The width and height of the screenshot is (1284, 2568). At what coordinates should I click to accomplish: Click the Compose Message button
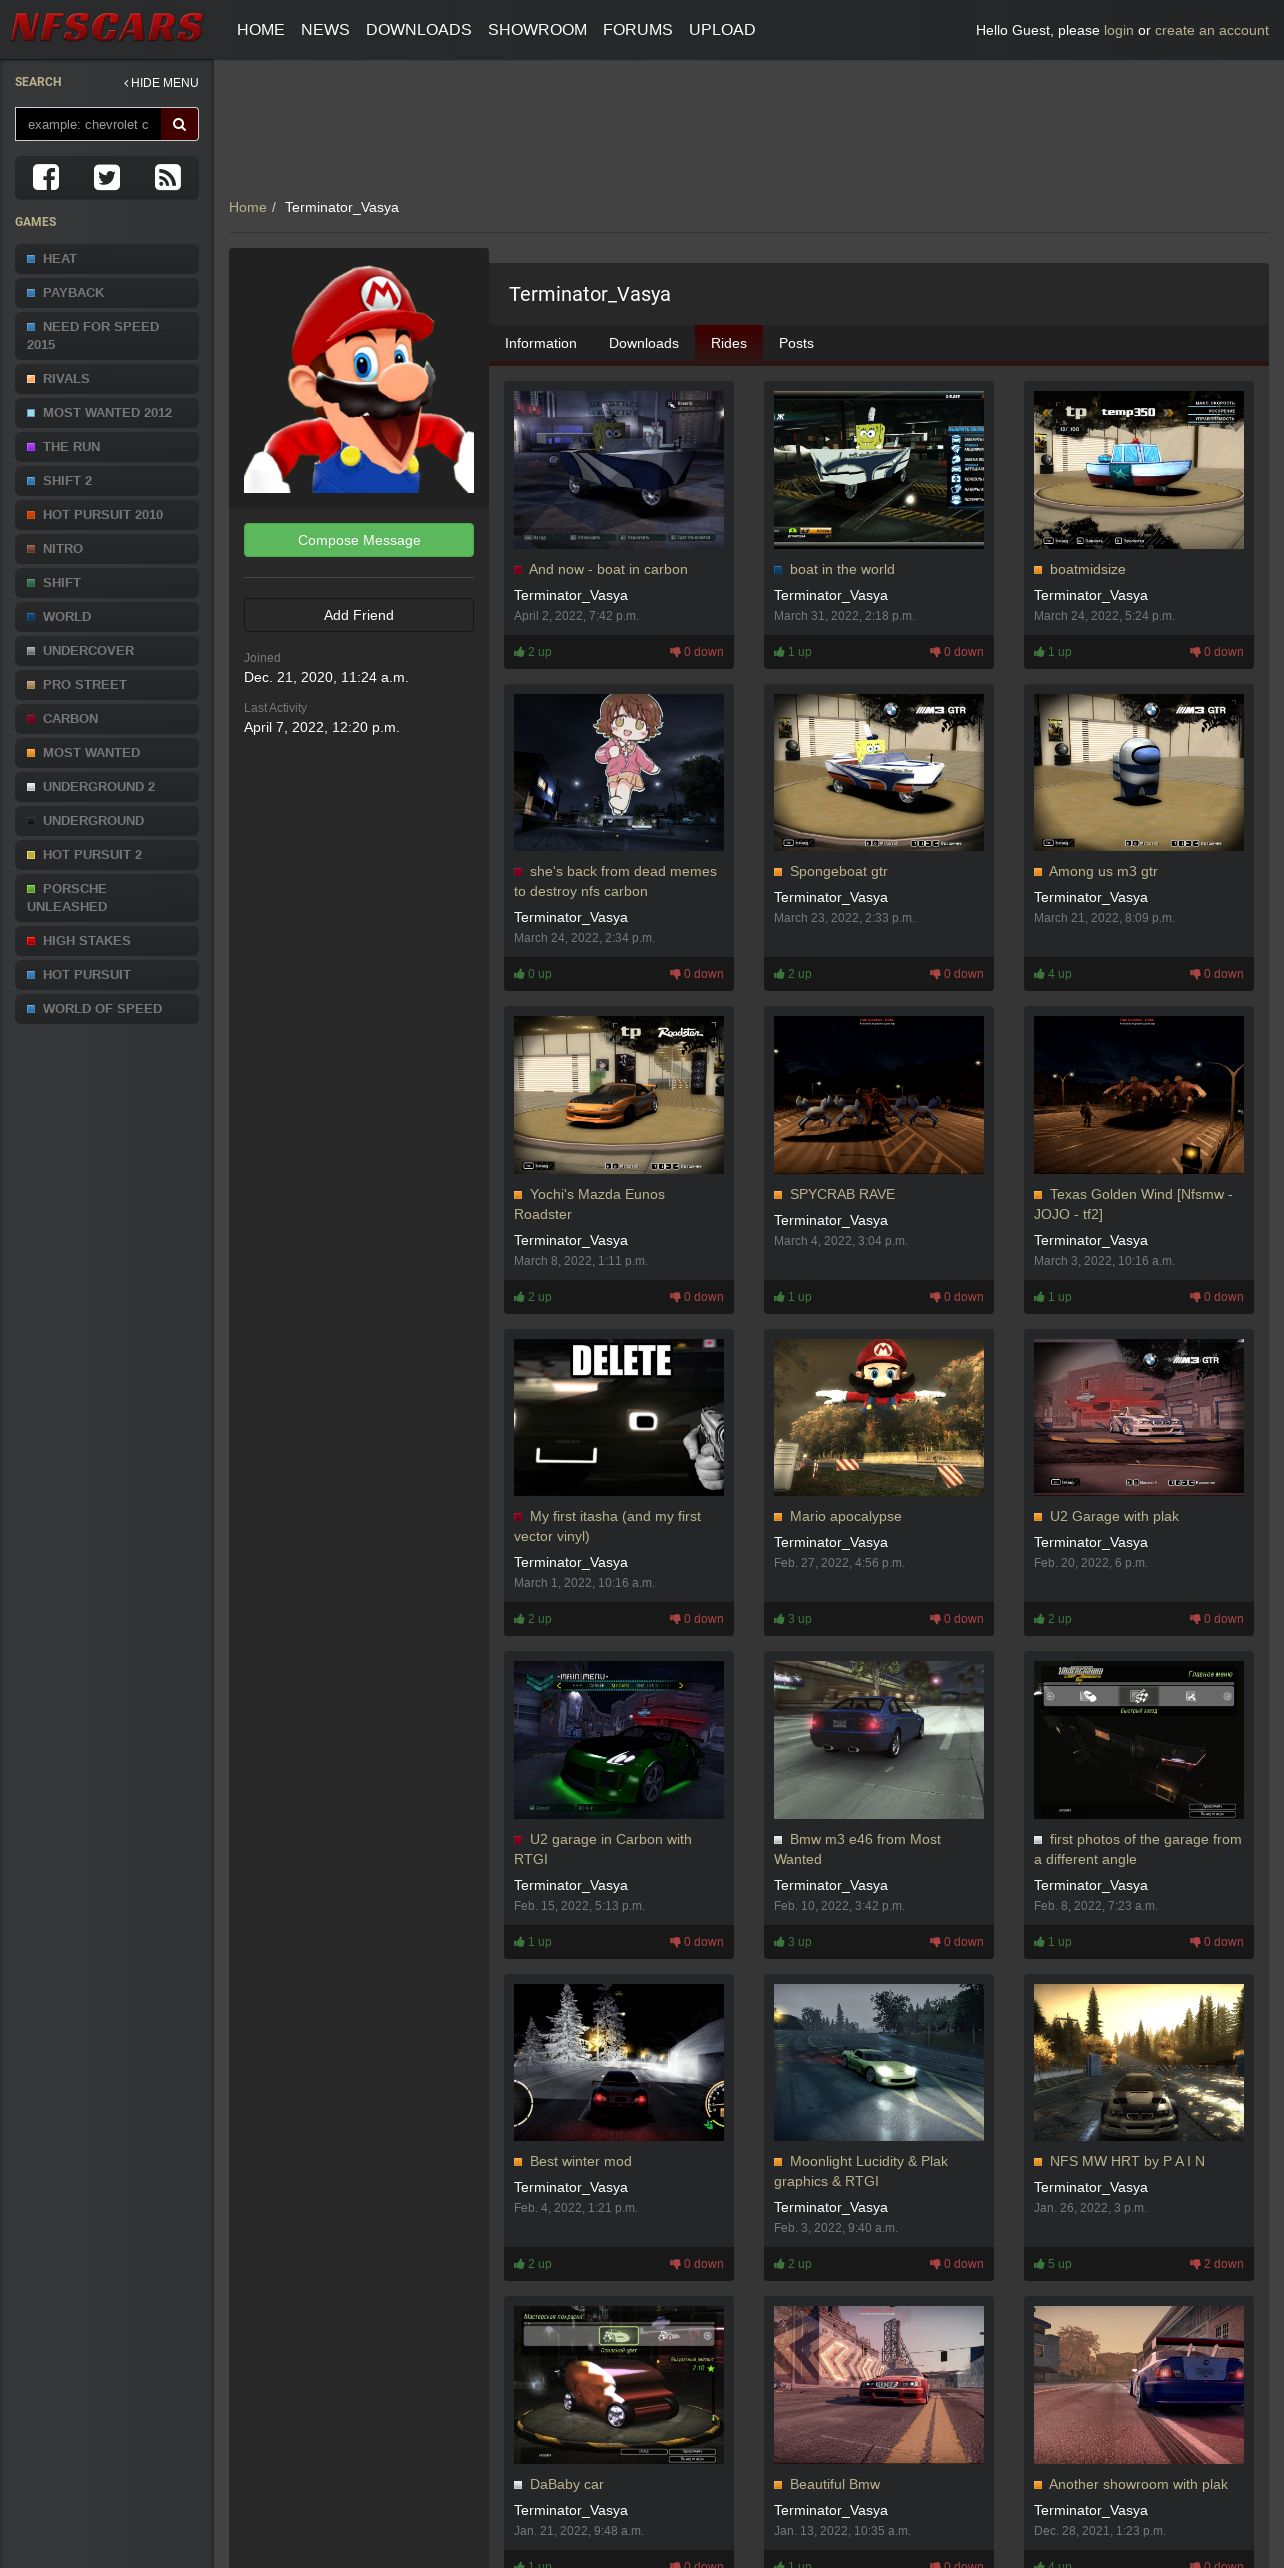(x=359, y=540)
